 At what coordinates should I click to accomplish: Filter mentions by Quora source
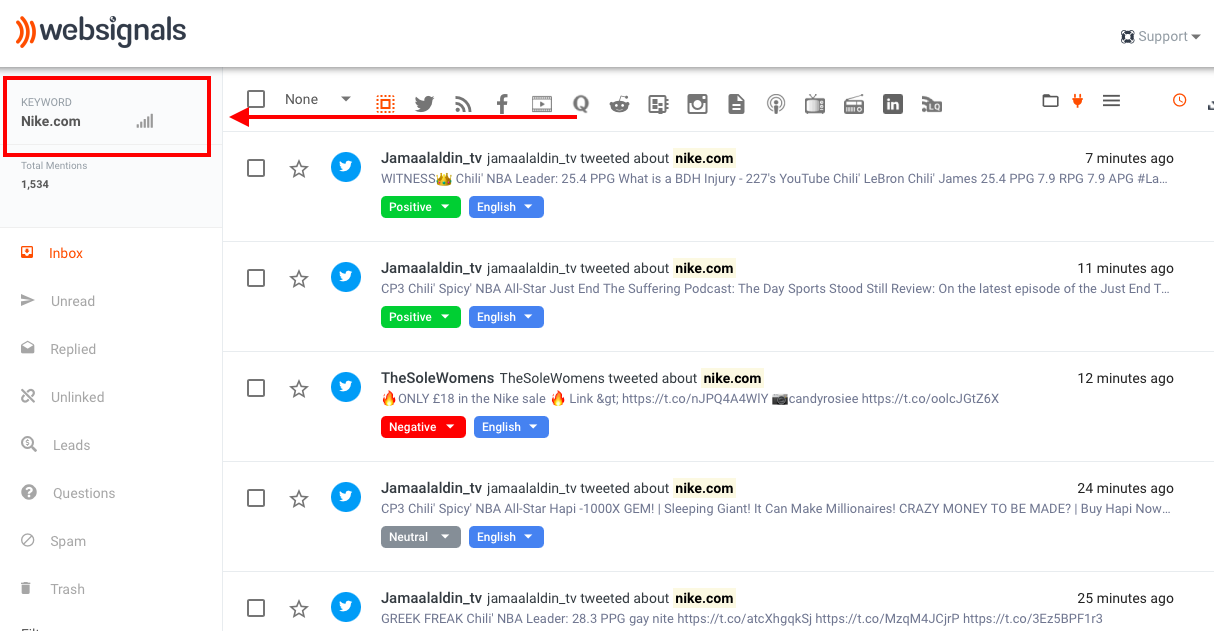point(580,104)
